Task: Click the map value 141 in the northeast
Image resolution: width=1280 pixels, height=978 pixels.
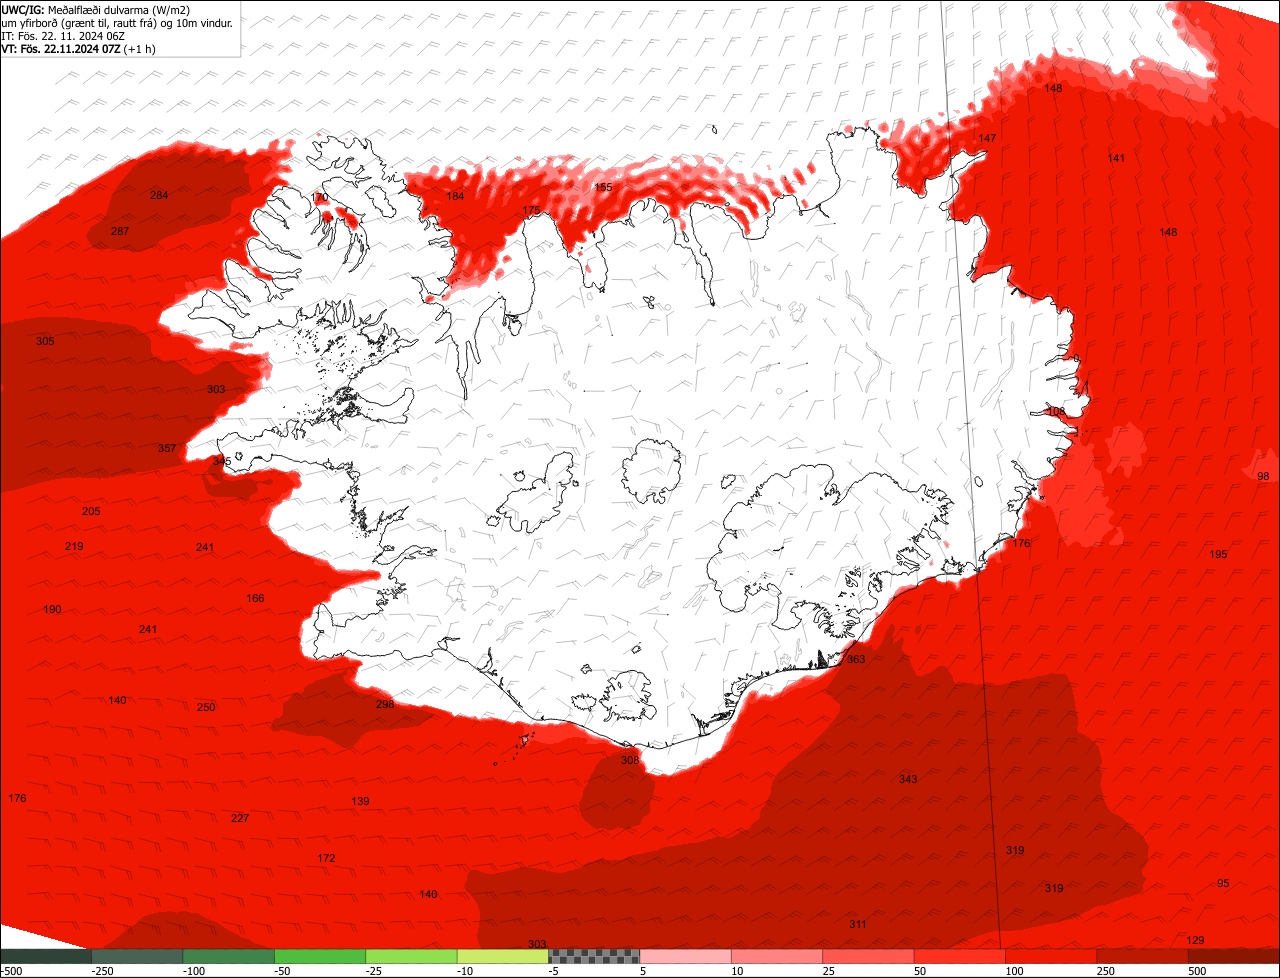Action: tap(1117, 158)
